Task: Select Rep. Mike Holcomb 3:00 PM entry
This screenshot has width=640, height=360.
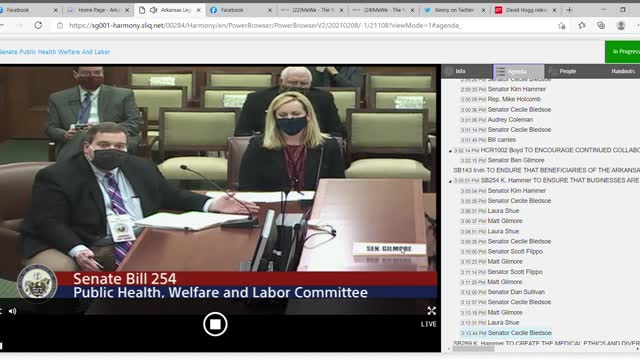Action: (500, 99)
